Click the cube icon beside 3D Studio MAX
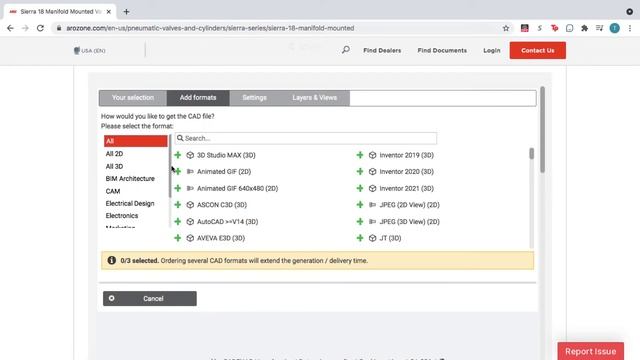The height and width of the screenshot is (360, 640). [190, 155]
